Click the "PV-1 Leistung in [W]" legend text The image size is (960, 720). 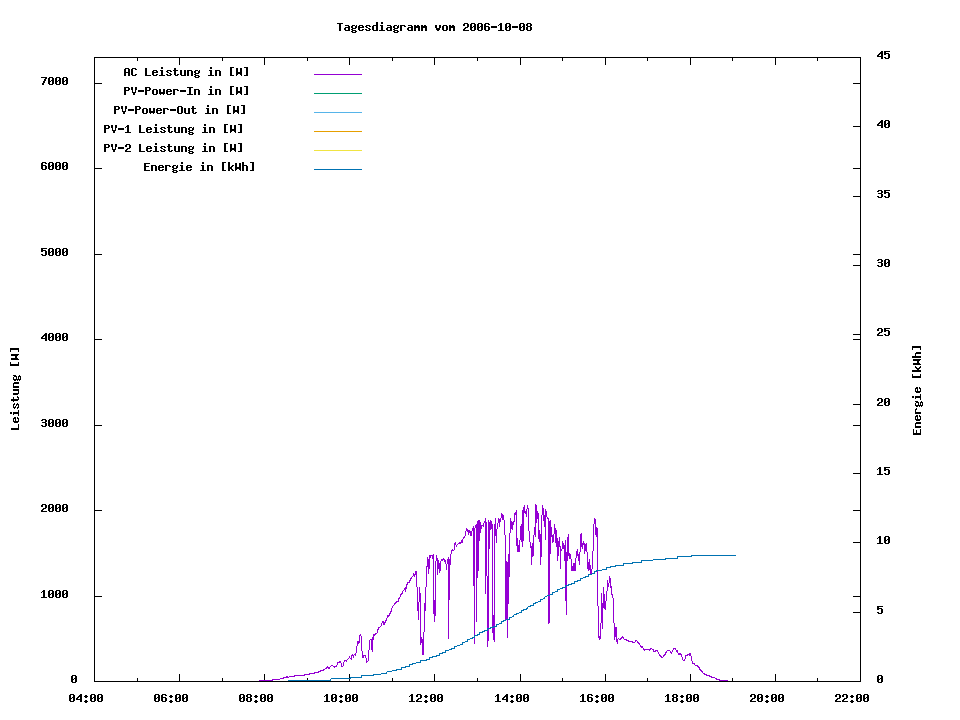[x=173, y=129]
